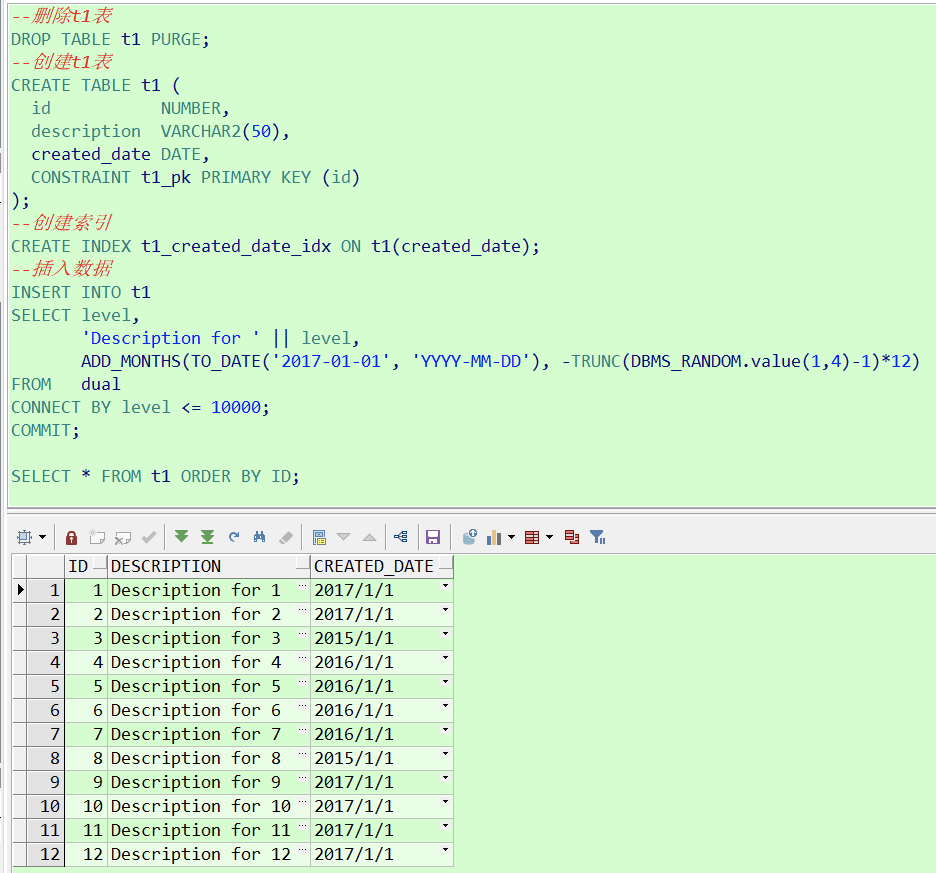Screen dimensions: 936x873
Task: Click the insert record icon
Action: [x=97, y=537]
